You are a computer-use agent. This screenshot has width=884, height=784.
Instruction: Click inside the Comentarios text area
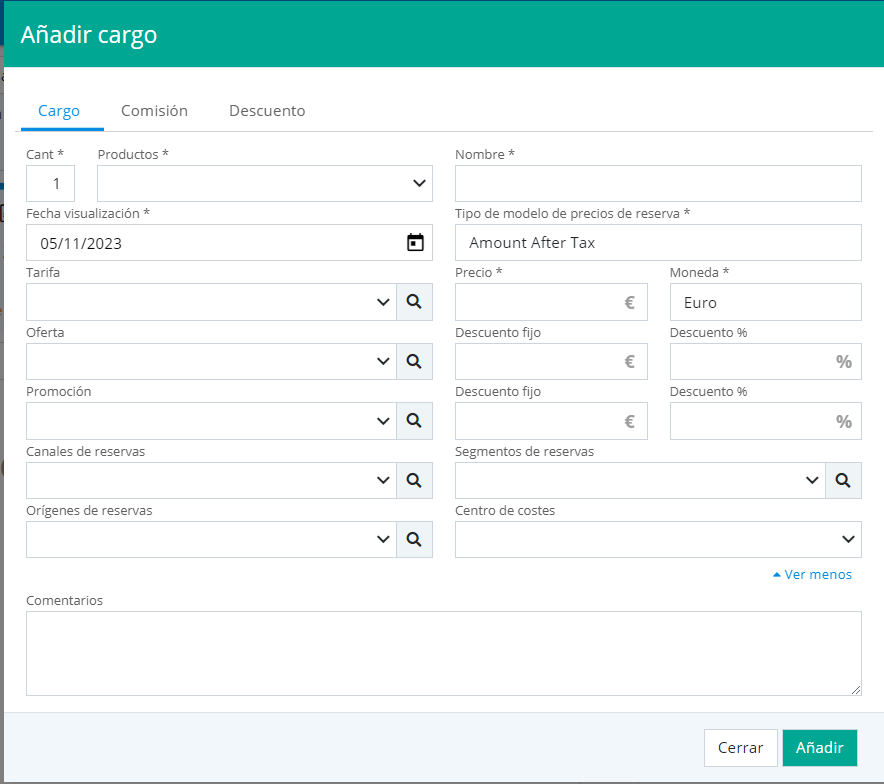[x=443, y=652]
